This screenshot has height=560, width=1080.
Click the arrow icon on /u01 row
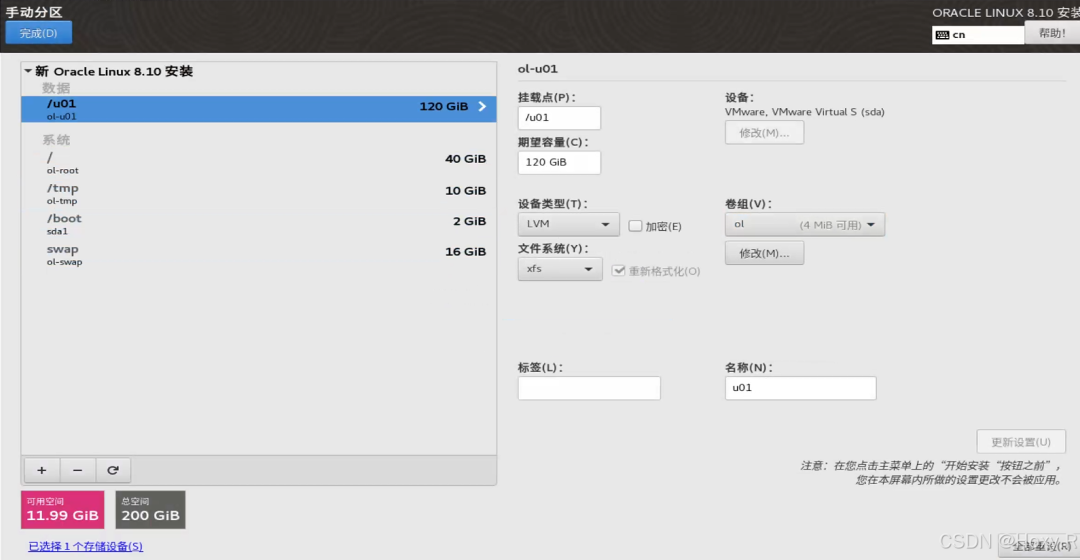(x=482, y=106)
